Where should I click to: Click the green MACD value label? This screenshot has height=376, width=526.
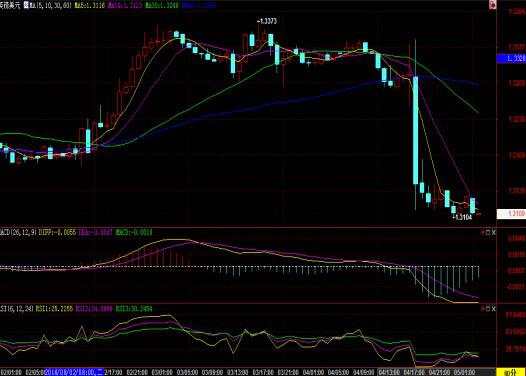(134, 232)
